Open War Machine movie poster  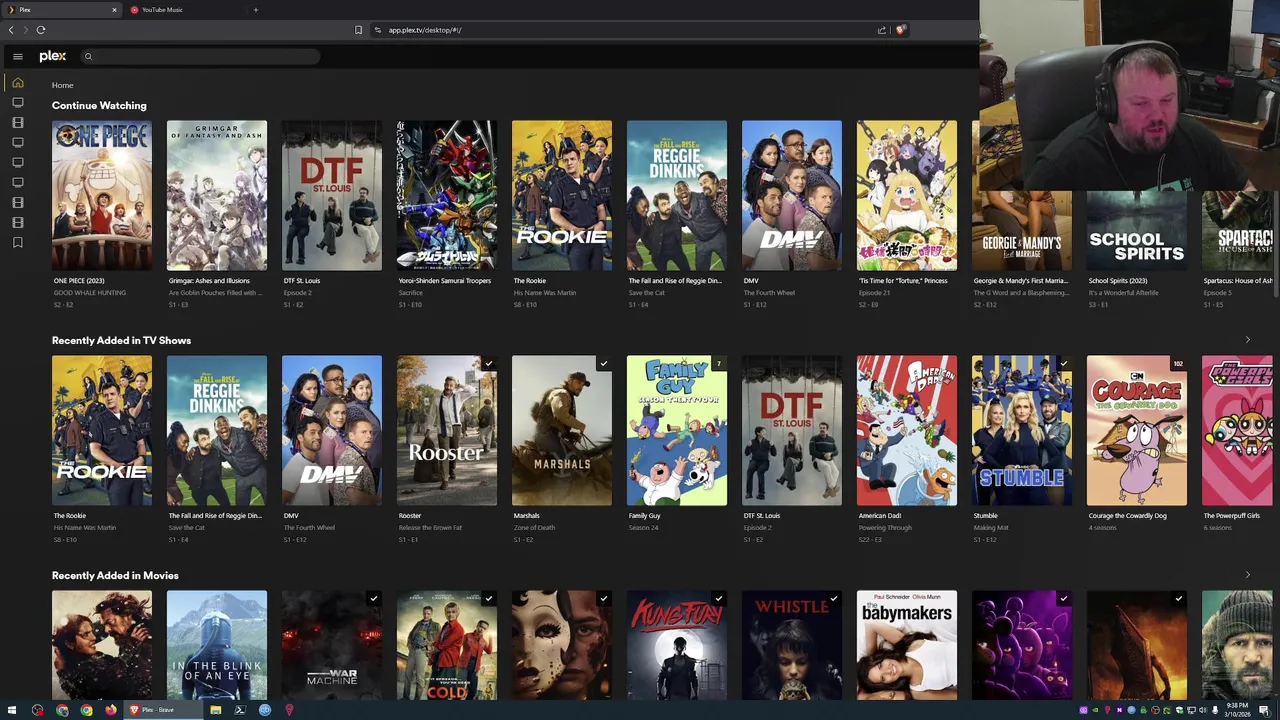[x=332, y=645]
